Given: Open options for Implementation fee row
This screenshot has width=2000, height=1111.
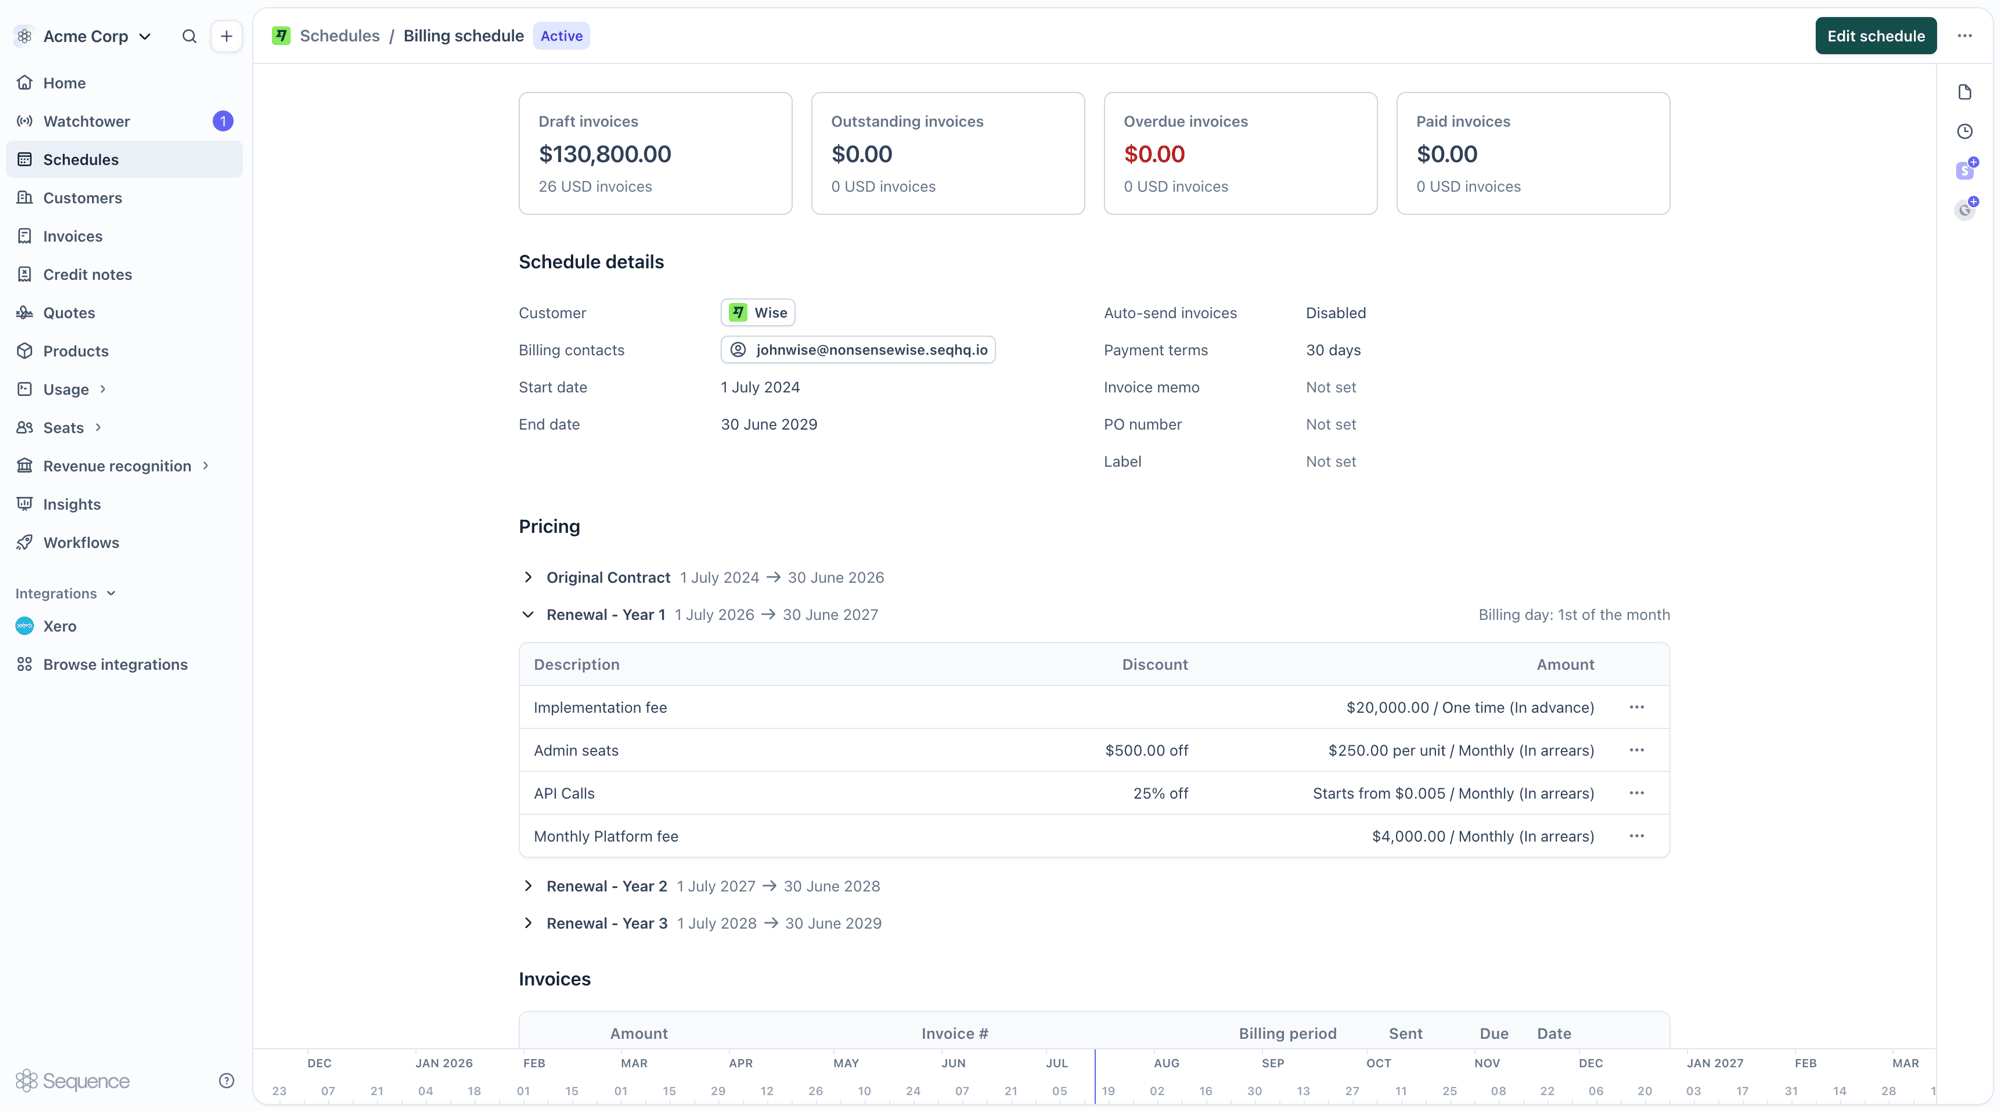Looking at the screenshot, I should (x=1637, y=708).
